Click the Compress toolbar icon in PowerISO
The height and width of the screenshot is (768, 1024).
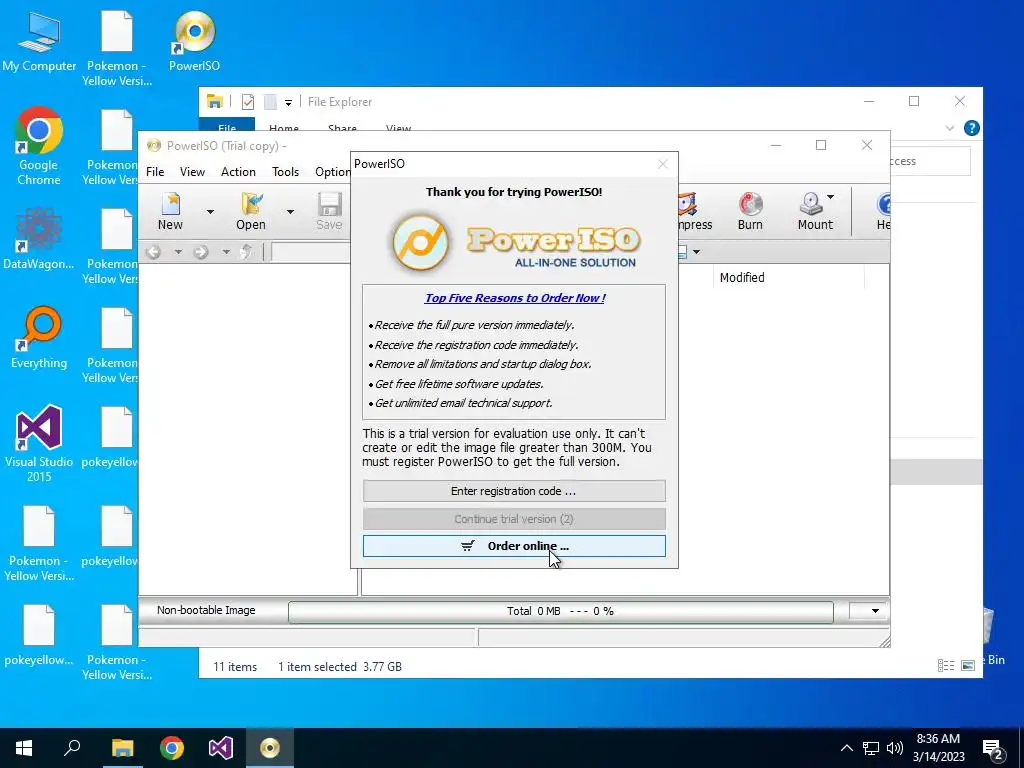point(694,211)
